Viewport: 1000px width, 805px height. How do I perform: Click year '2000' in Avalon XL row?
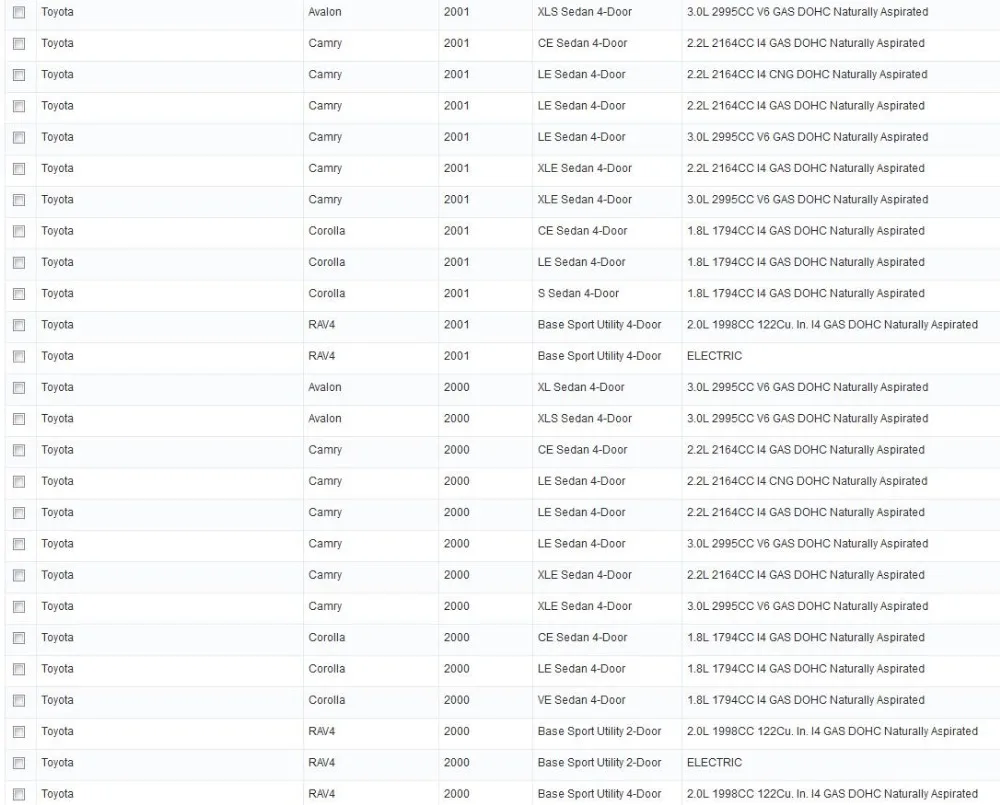456,387
